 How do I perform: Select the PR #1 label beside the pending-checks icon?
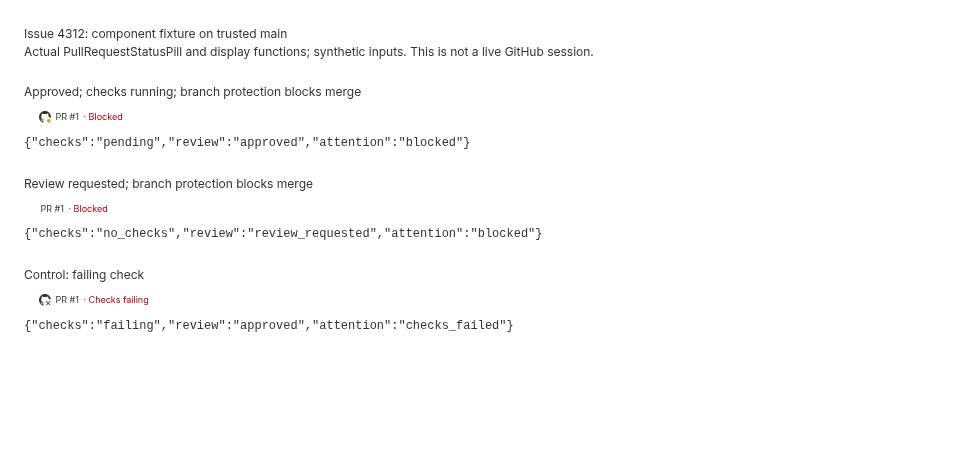point(67,116)
